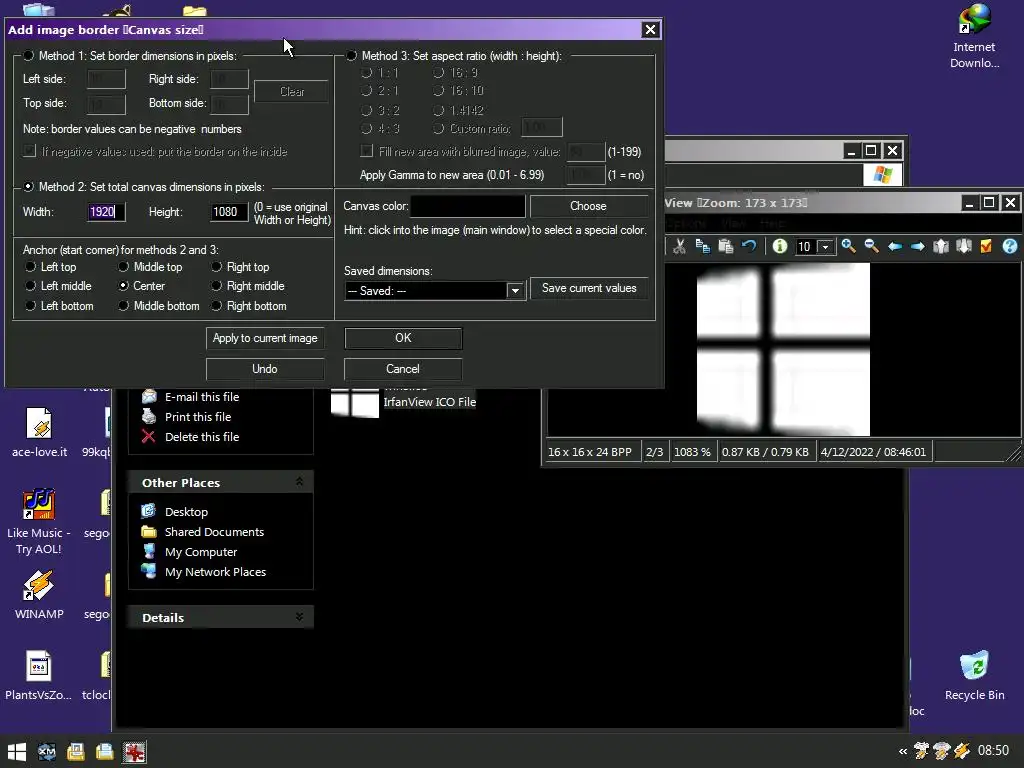Zoom out with the minus magnifier icon
Screen dimensions: 1024x768
[871, 246]
